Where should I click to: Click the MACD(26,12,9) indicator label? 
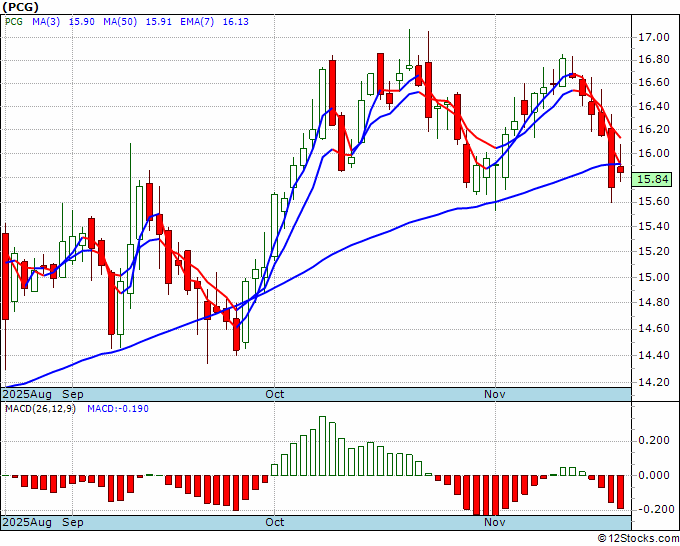click(x=40, y=409)
